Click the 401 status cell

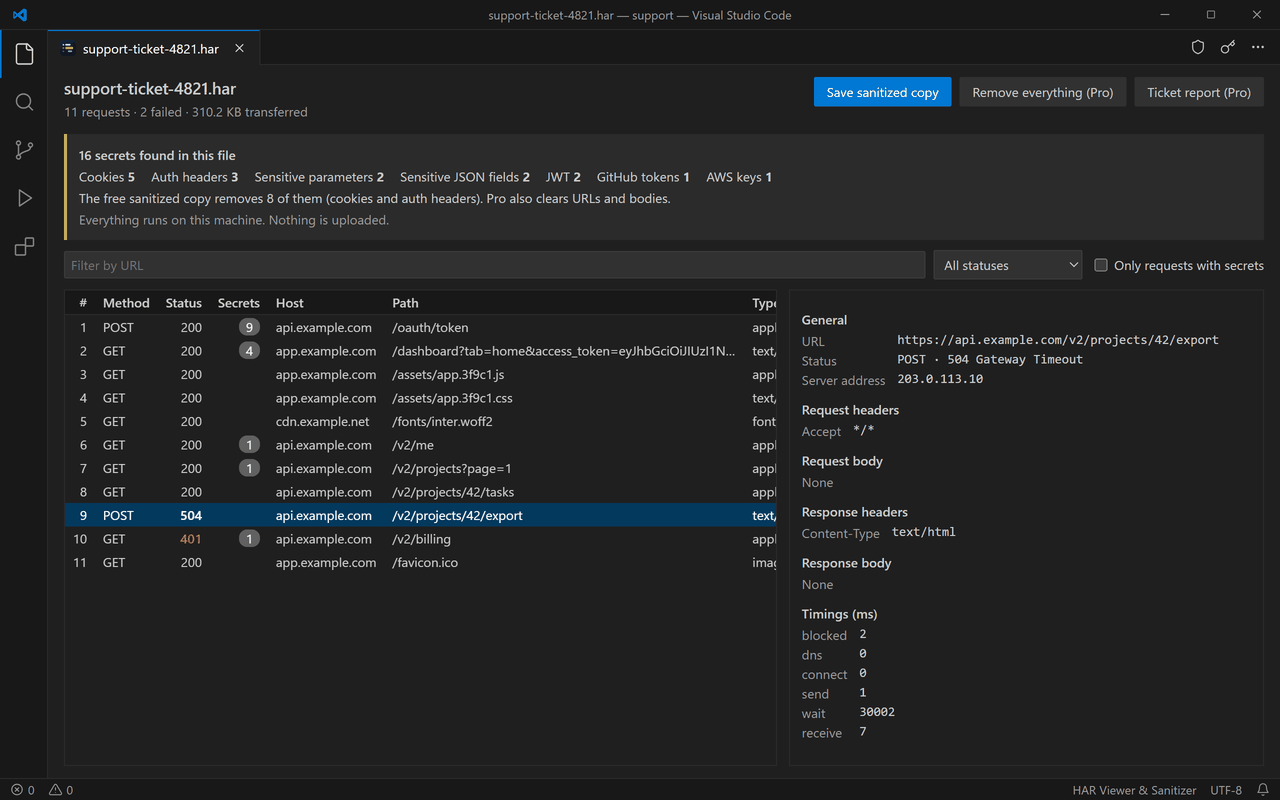[190, 539]
